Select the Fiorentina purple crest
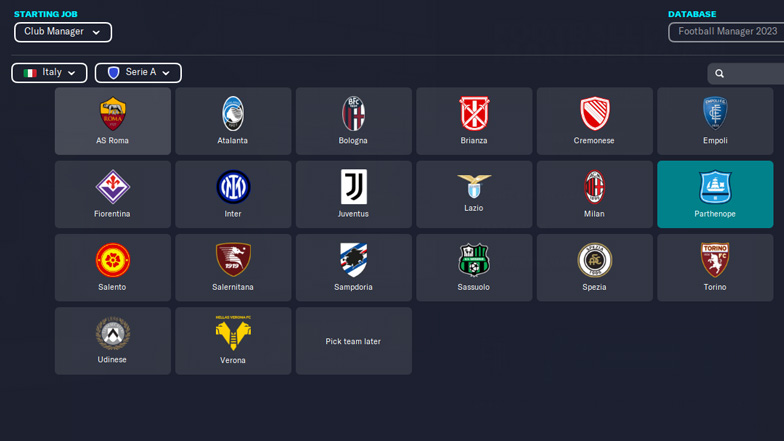This screenshot has height=441, width=784. tap(112, 187)
